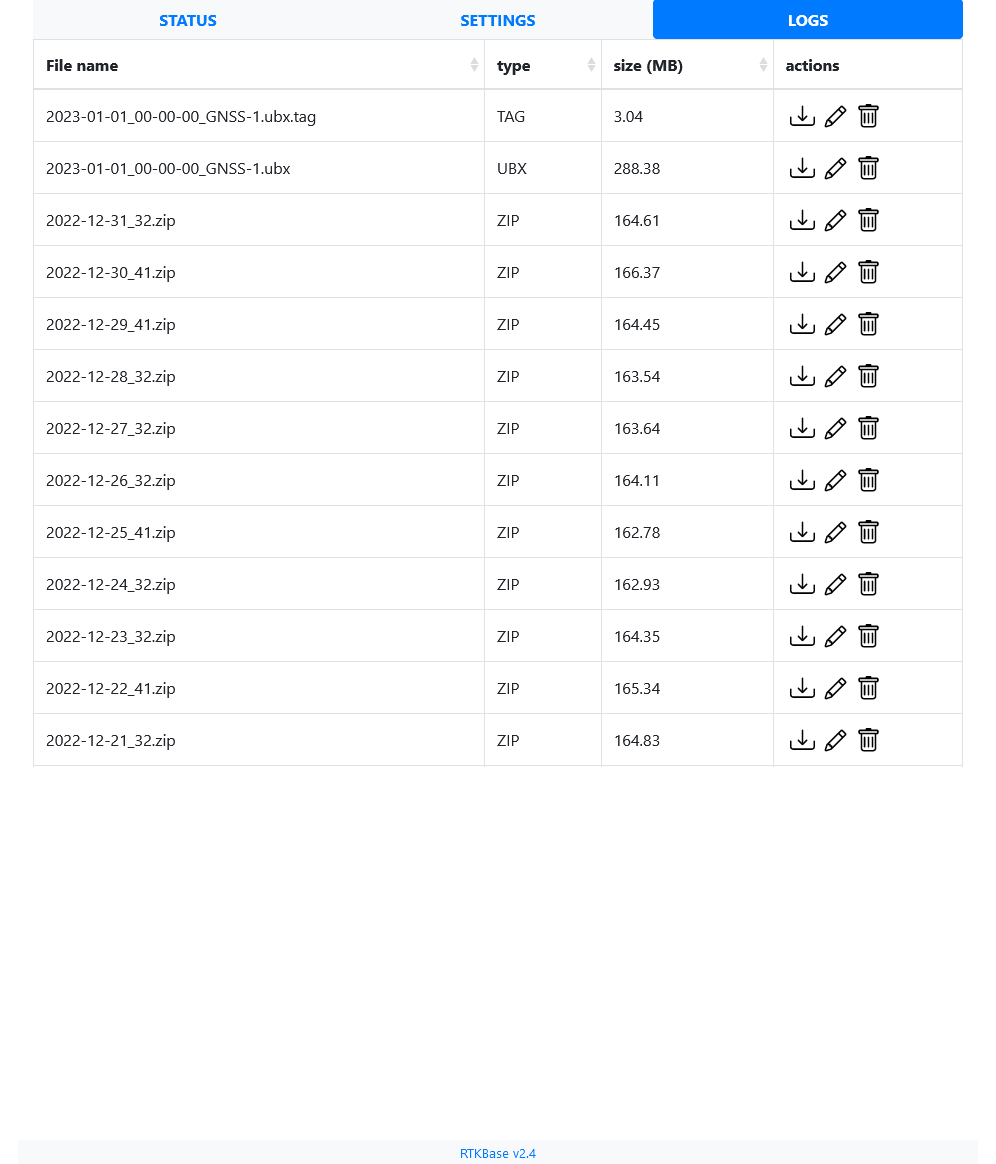Edit the 2022-12-25_41.zip entry
The height and width of the screenshot is (1164, 996).
point(835,532)
